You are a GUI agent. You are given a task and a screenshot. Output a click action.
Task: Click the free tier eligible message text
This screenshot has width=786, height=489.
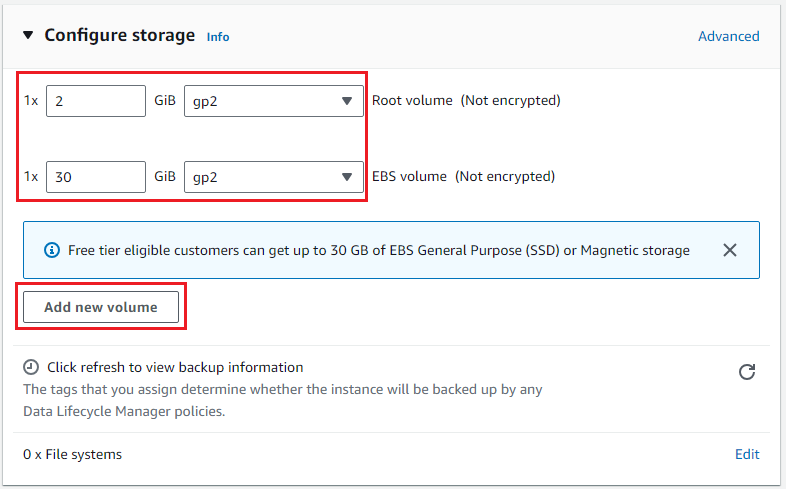pyautogui.click(x=379, y=250)
